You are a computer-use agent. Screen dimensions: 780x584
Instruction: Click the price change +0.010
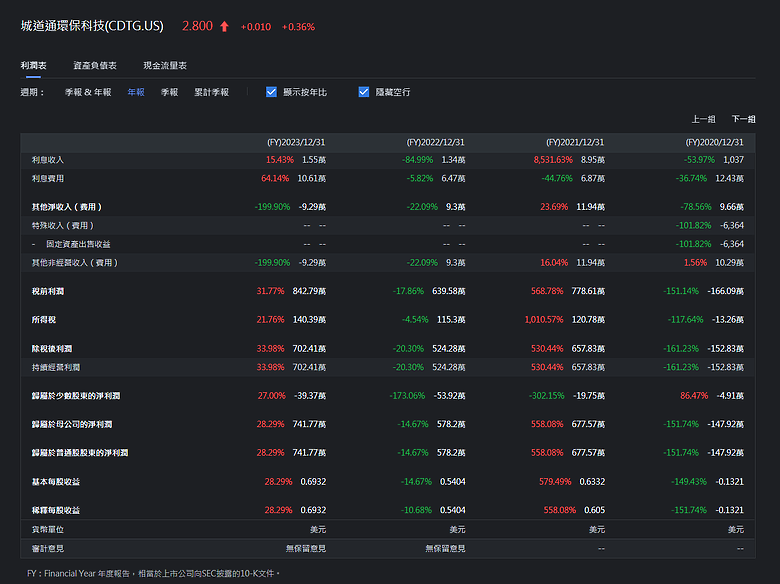click(256, 27)
